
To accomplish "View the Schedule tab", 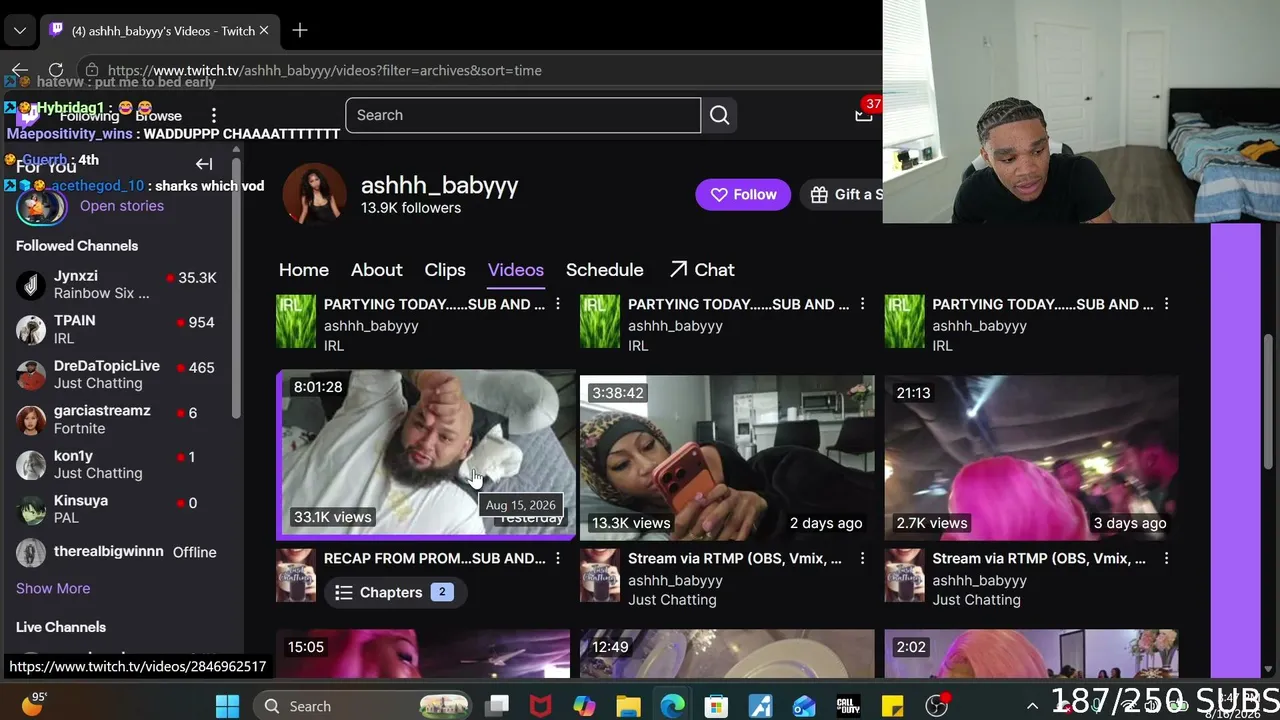I will click(x=605, y=270).
